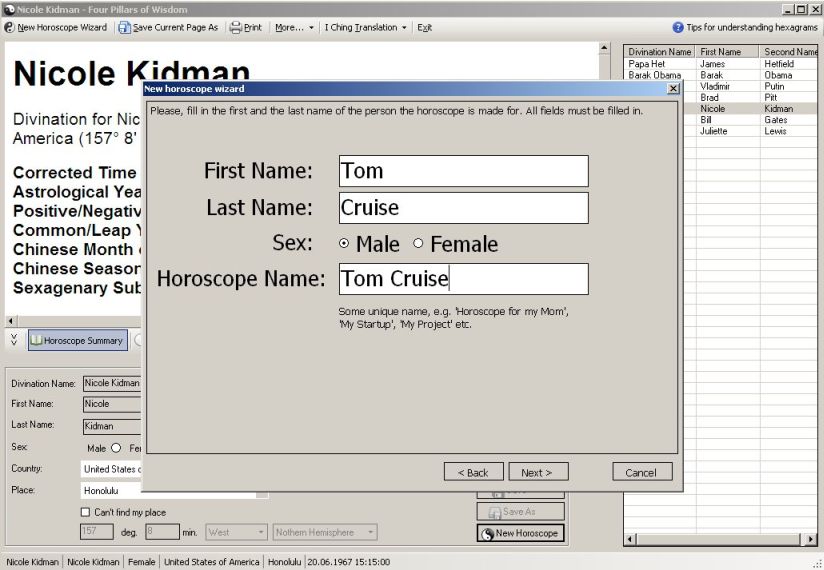Click Save Current Page As toolbar item

coord(168,27)
